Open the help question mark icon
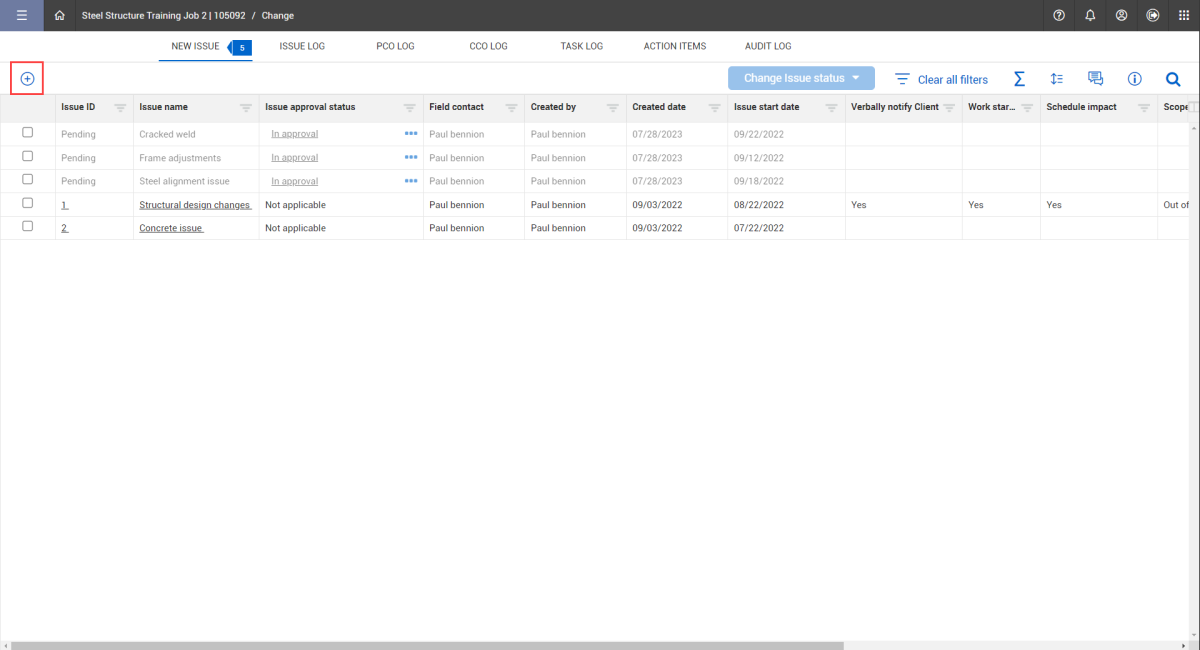The width and height of the screenshot is (1200, 650). [1059, 15]
